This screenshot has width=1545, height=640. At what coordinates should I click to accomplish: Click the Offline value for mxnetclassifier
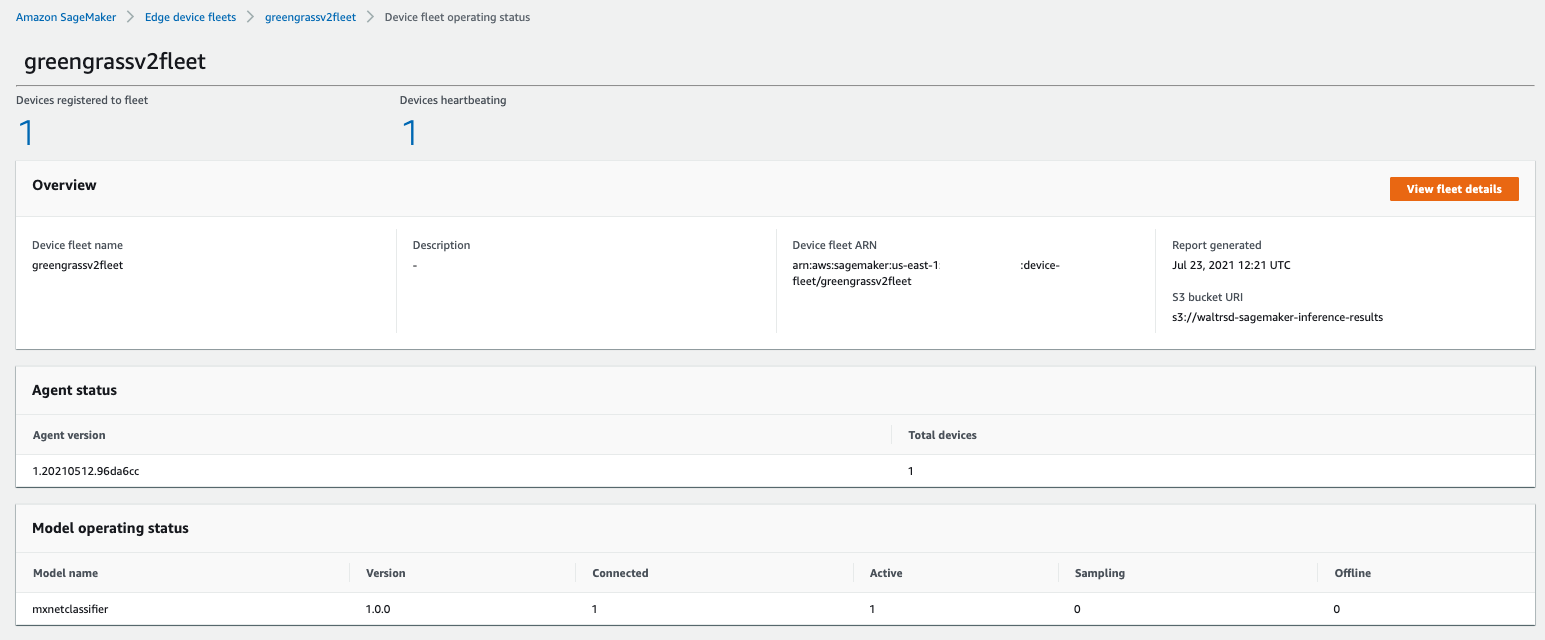click(x=1336, y=609)
